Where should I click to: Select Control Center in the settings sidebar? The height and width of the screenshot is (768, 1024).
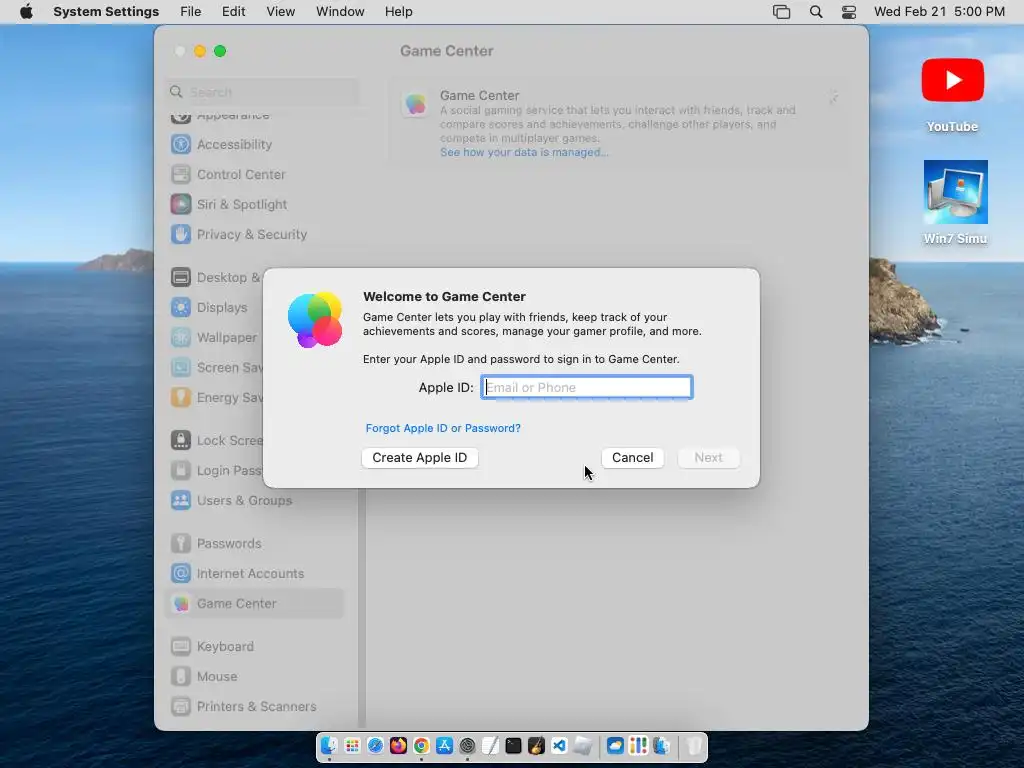pyautogui.click(x=255, y=174)
